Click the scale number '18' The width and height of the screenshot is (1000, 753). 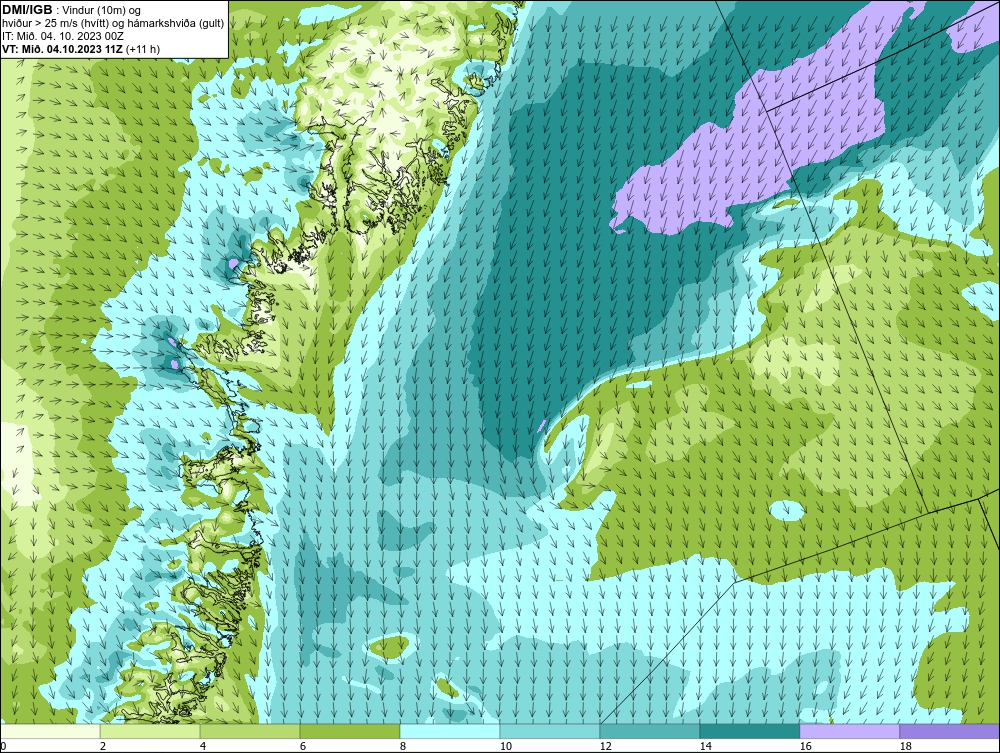[x=906, y=746]
